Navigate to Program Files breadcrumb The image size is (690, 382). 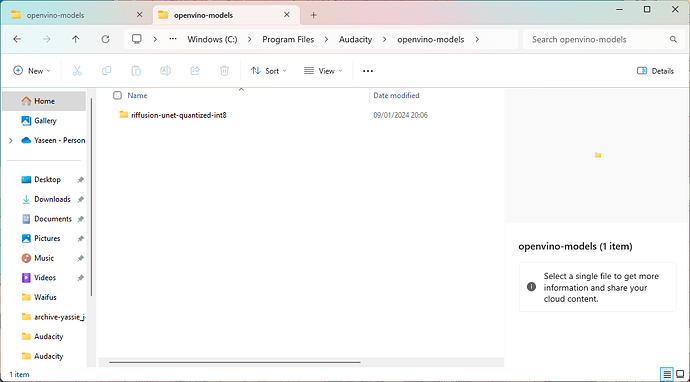[288, 39]
